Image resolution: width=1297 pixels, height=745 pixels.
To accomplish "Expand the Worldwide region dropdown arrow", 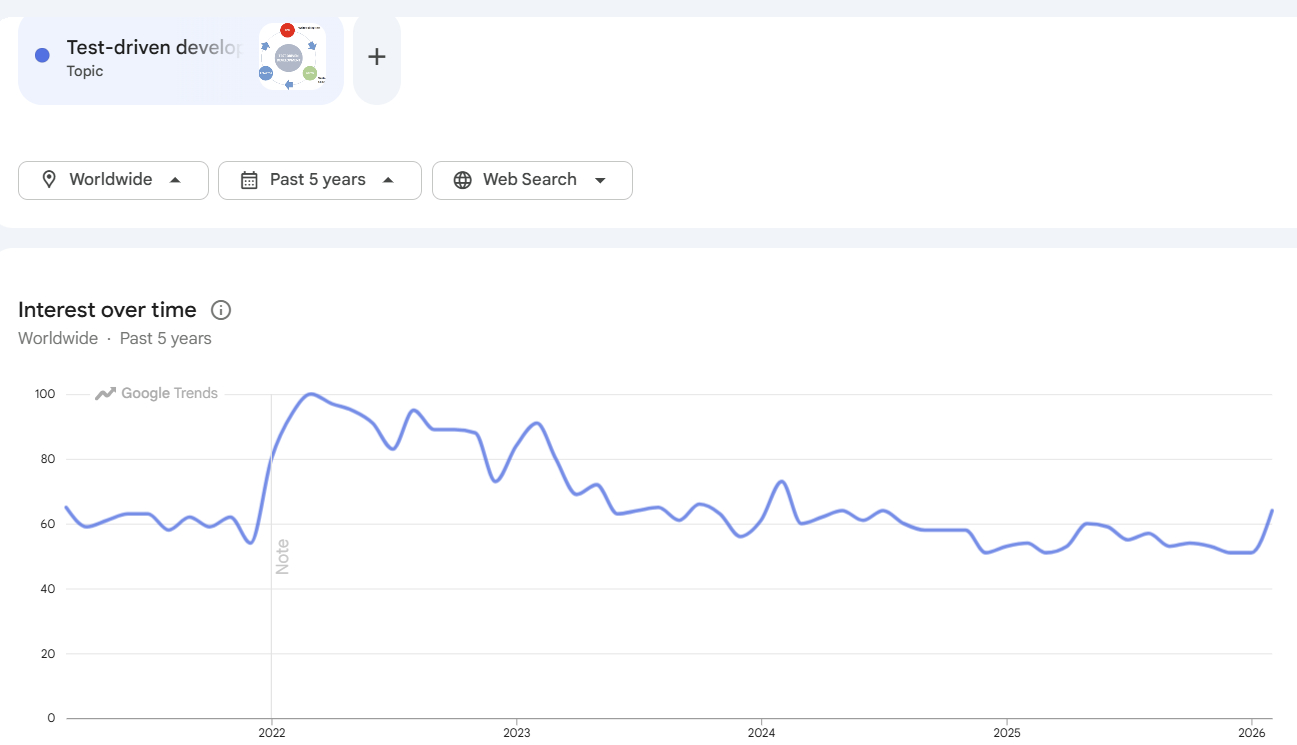I will click(175, 180).
